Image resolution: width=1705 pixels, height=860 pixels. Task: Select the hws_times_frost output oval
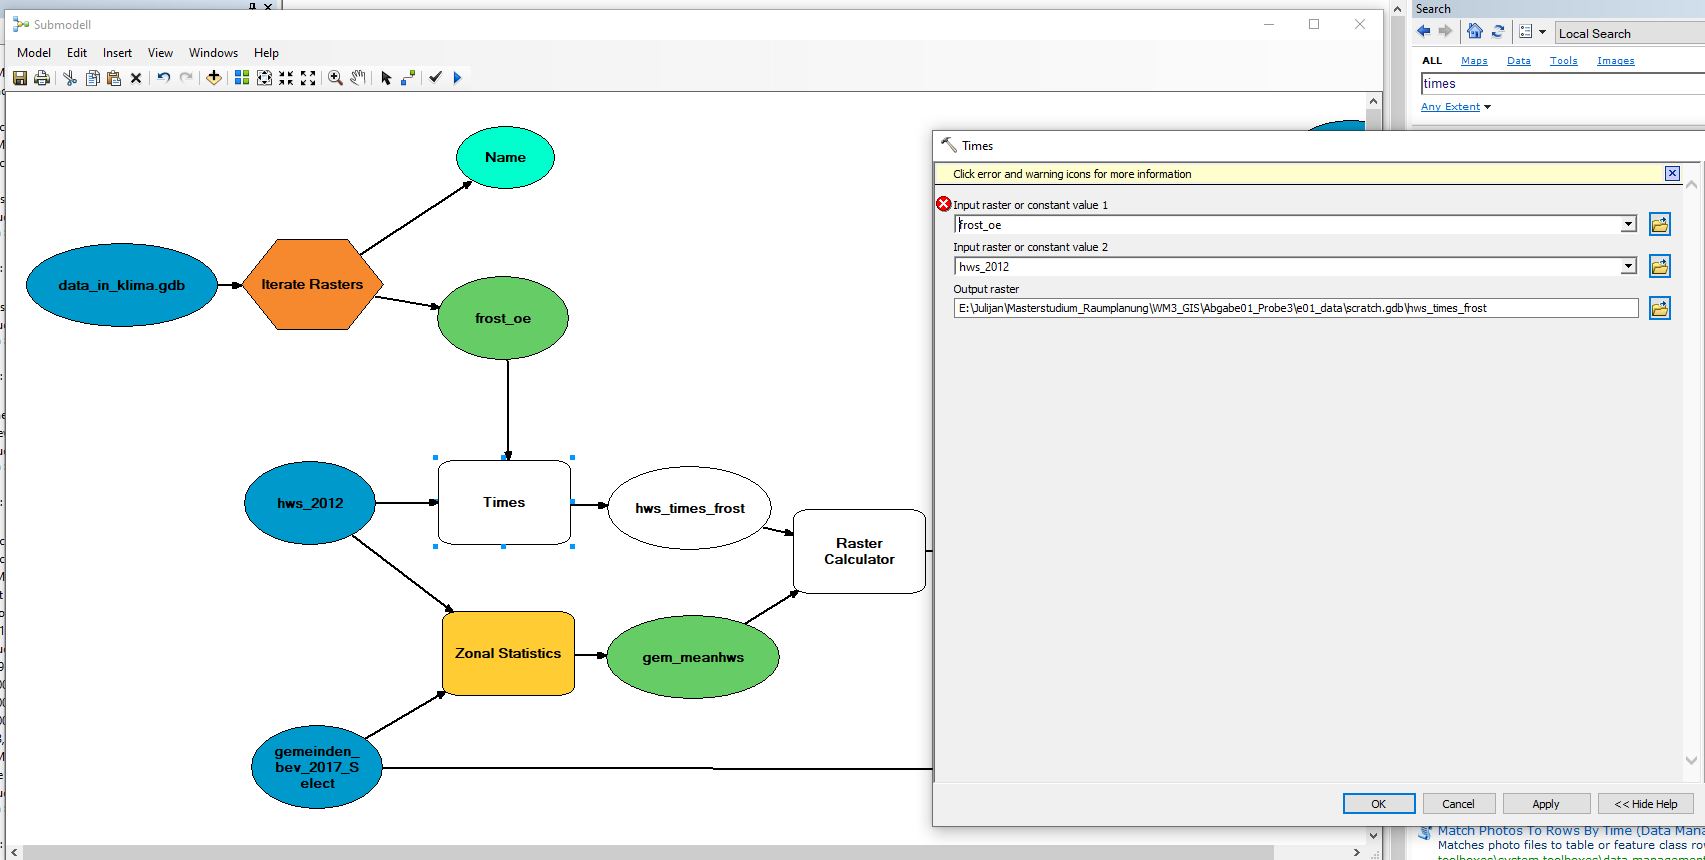[690, 509]
